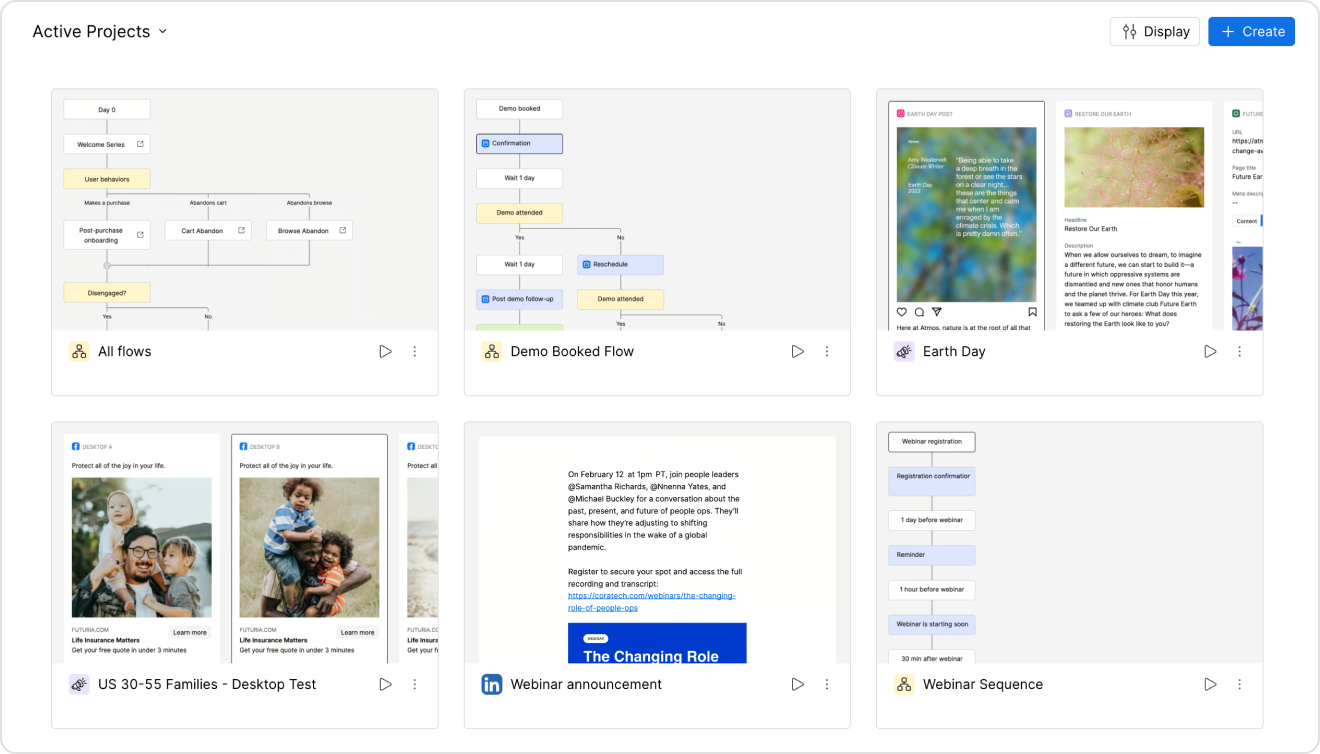
Task: Click the Webinar announcement project title
Action: click(586, 684)
